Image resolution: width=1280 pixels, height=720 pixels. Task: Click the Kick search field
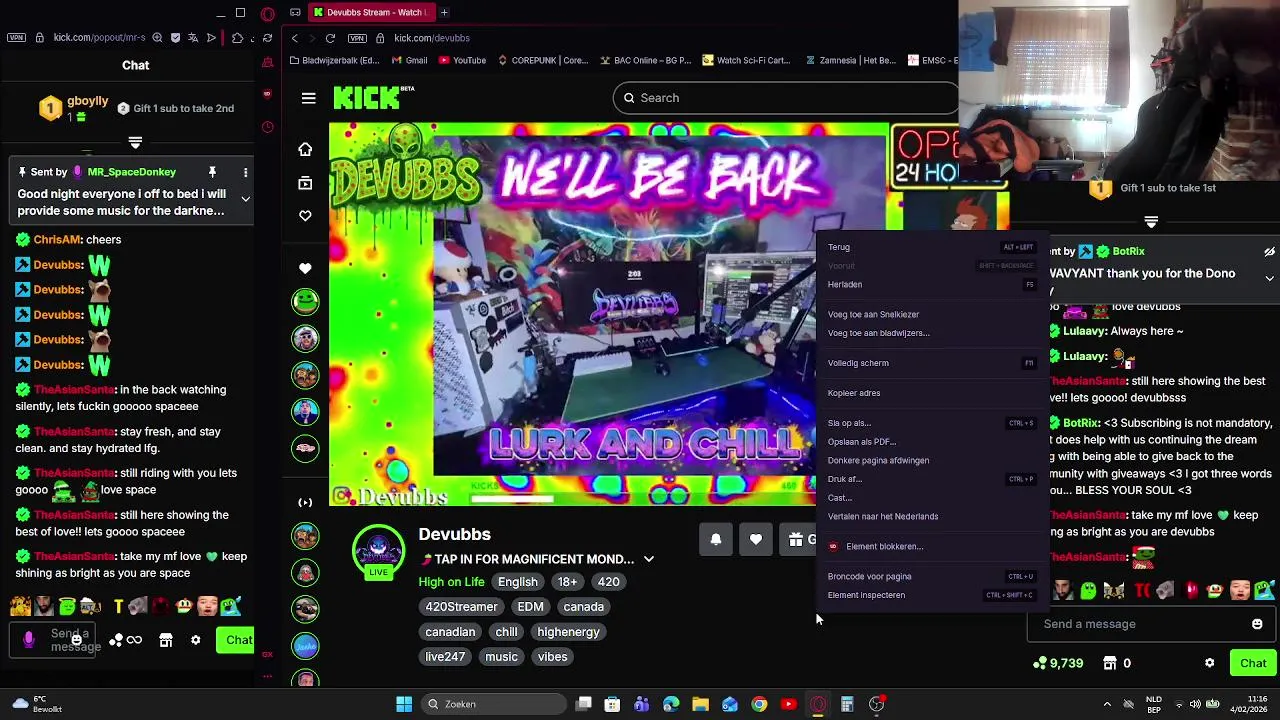(785, 98)
